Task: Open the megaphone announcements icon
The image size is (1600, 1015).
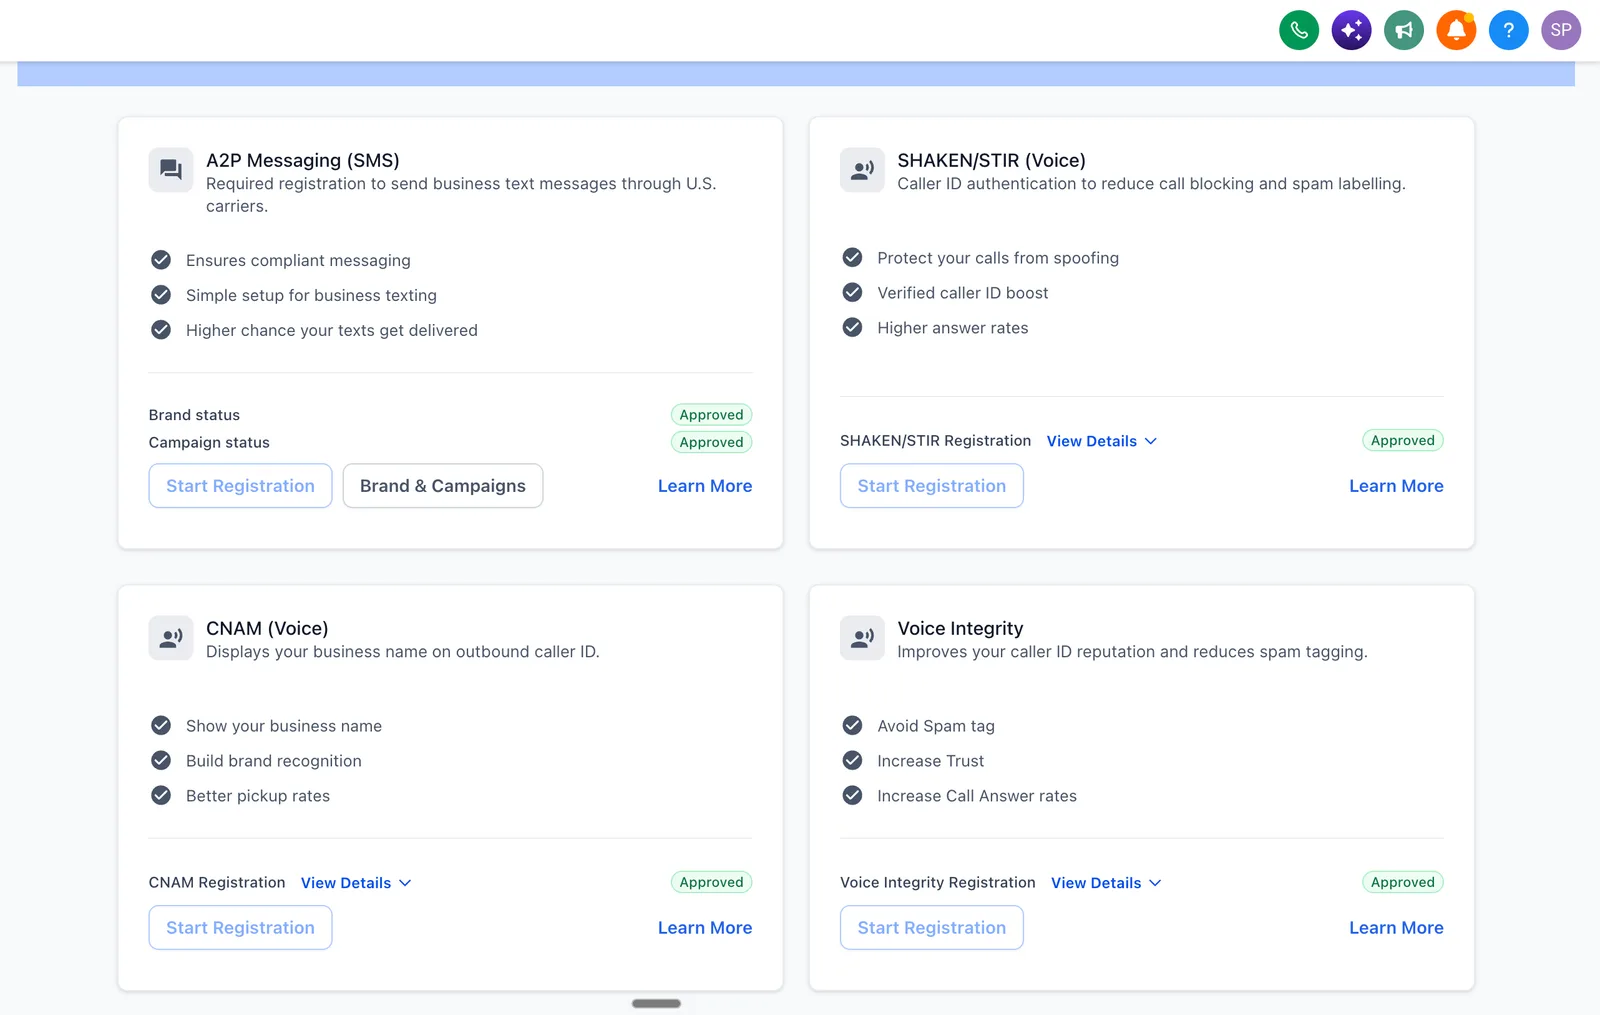Action: pyautogui.click(x=1404, y=30)
